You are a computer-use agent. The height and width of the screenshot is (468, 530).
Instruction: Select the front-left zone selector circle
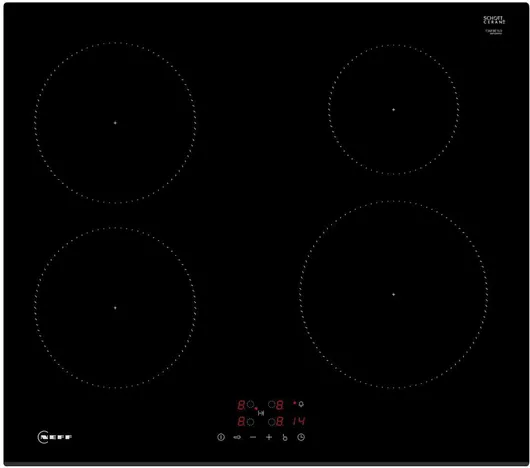click(250, 422)
